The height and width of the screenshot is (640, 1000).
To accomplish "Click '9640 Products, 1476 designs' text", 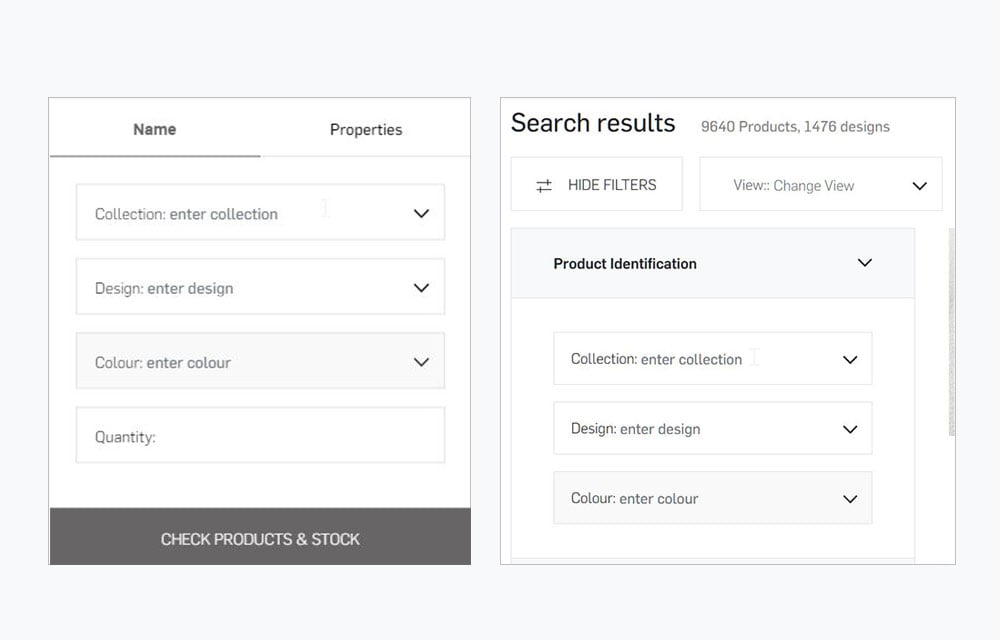I will [x=795, y=126].
